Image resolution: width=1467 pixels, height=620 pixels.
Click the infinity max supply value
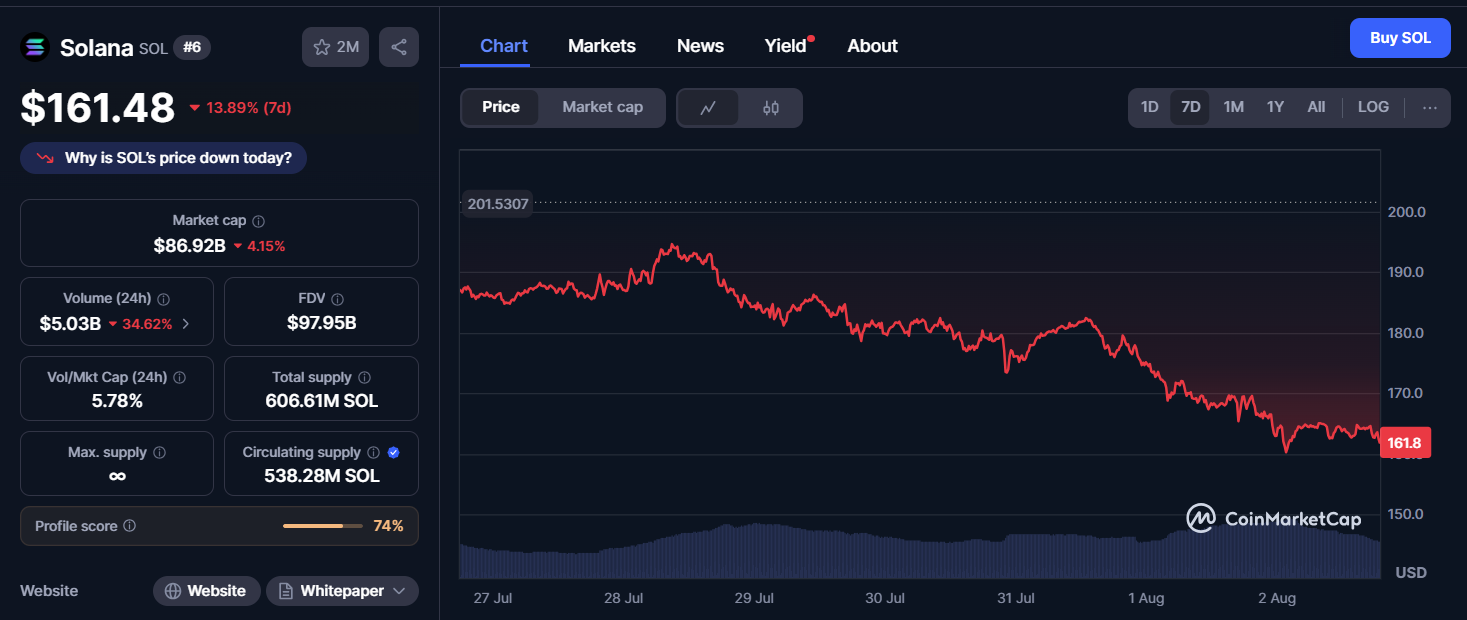pyautogui.click(x=117, y=476)
